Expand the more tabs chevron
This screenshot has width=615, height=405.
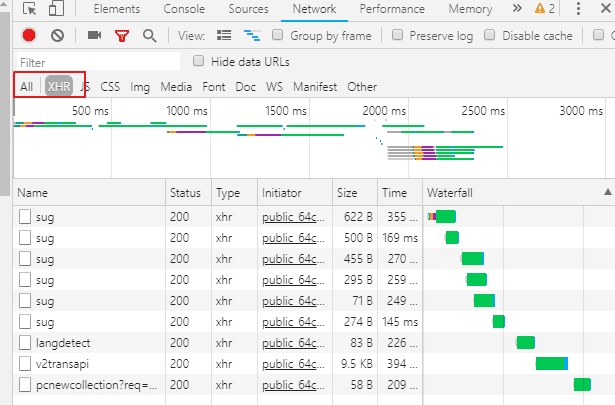(517, 9)
